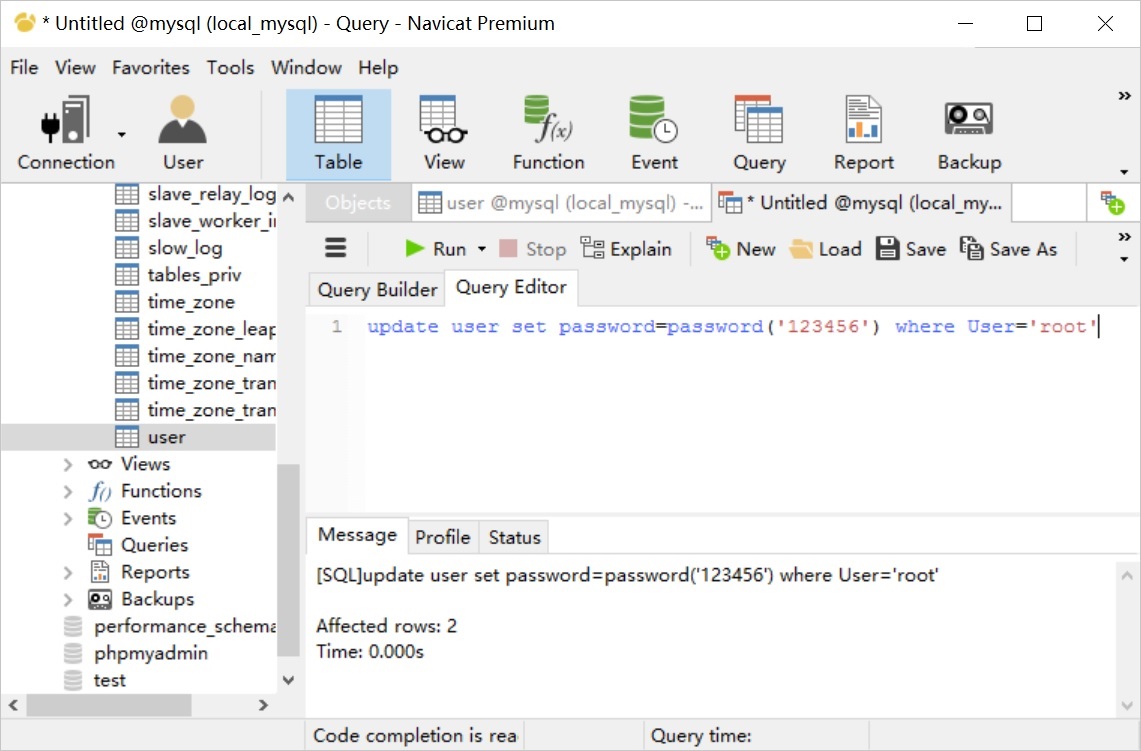
Task: Open the View toolbar icon
Action: point(444,134)
